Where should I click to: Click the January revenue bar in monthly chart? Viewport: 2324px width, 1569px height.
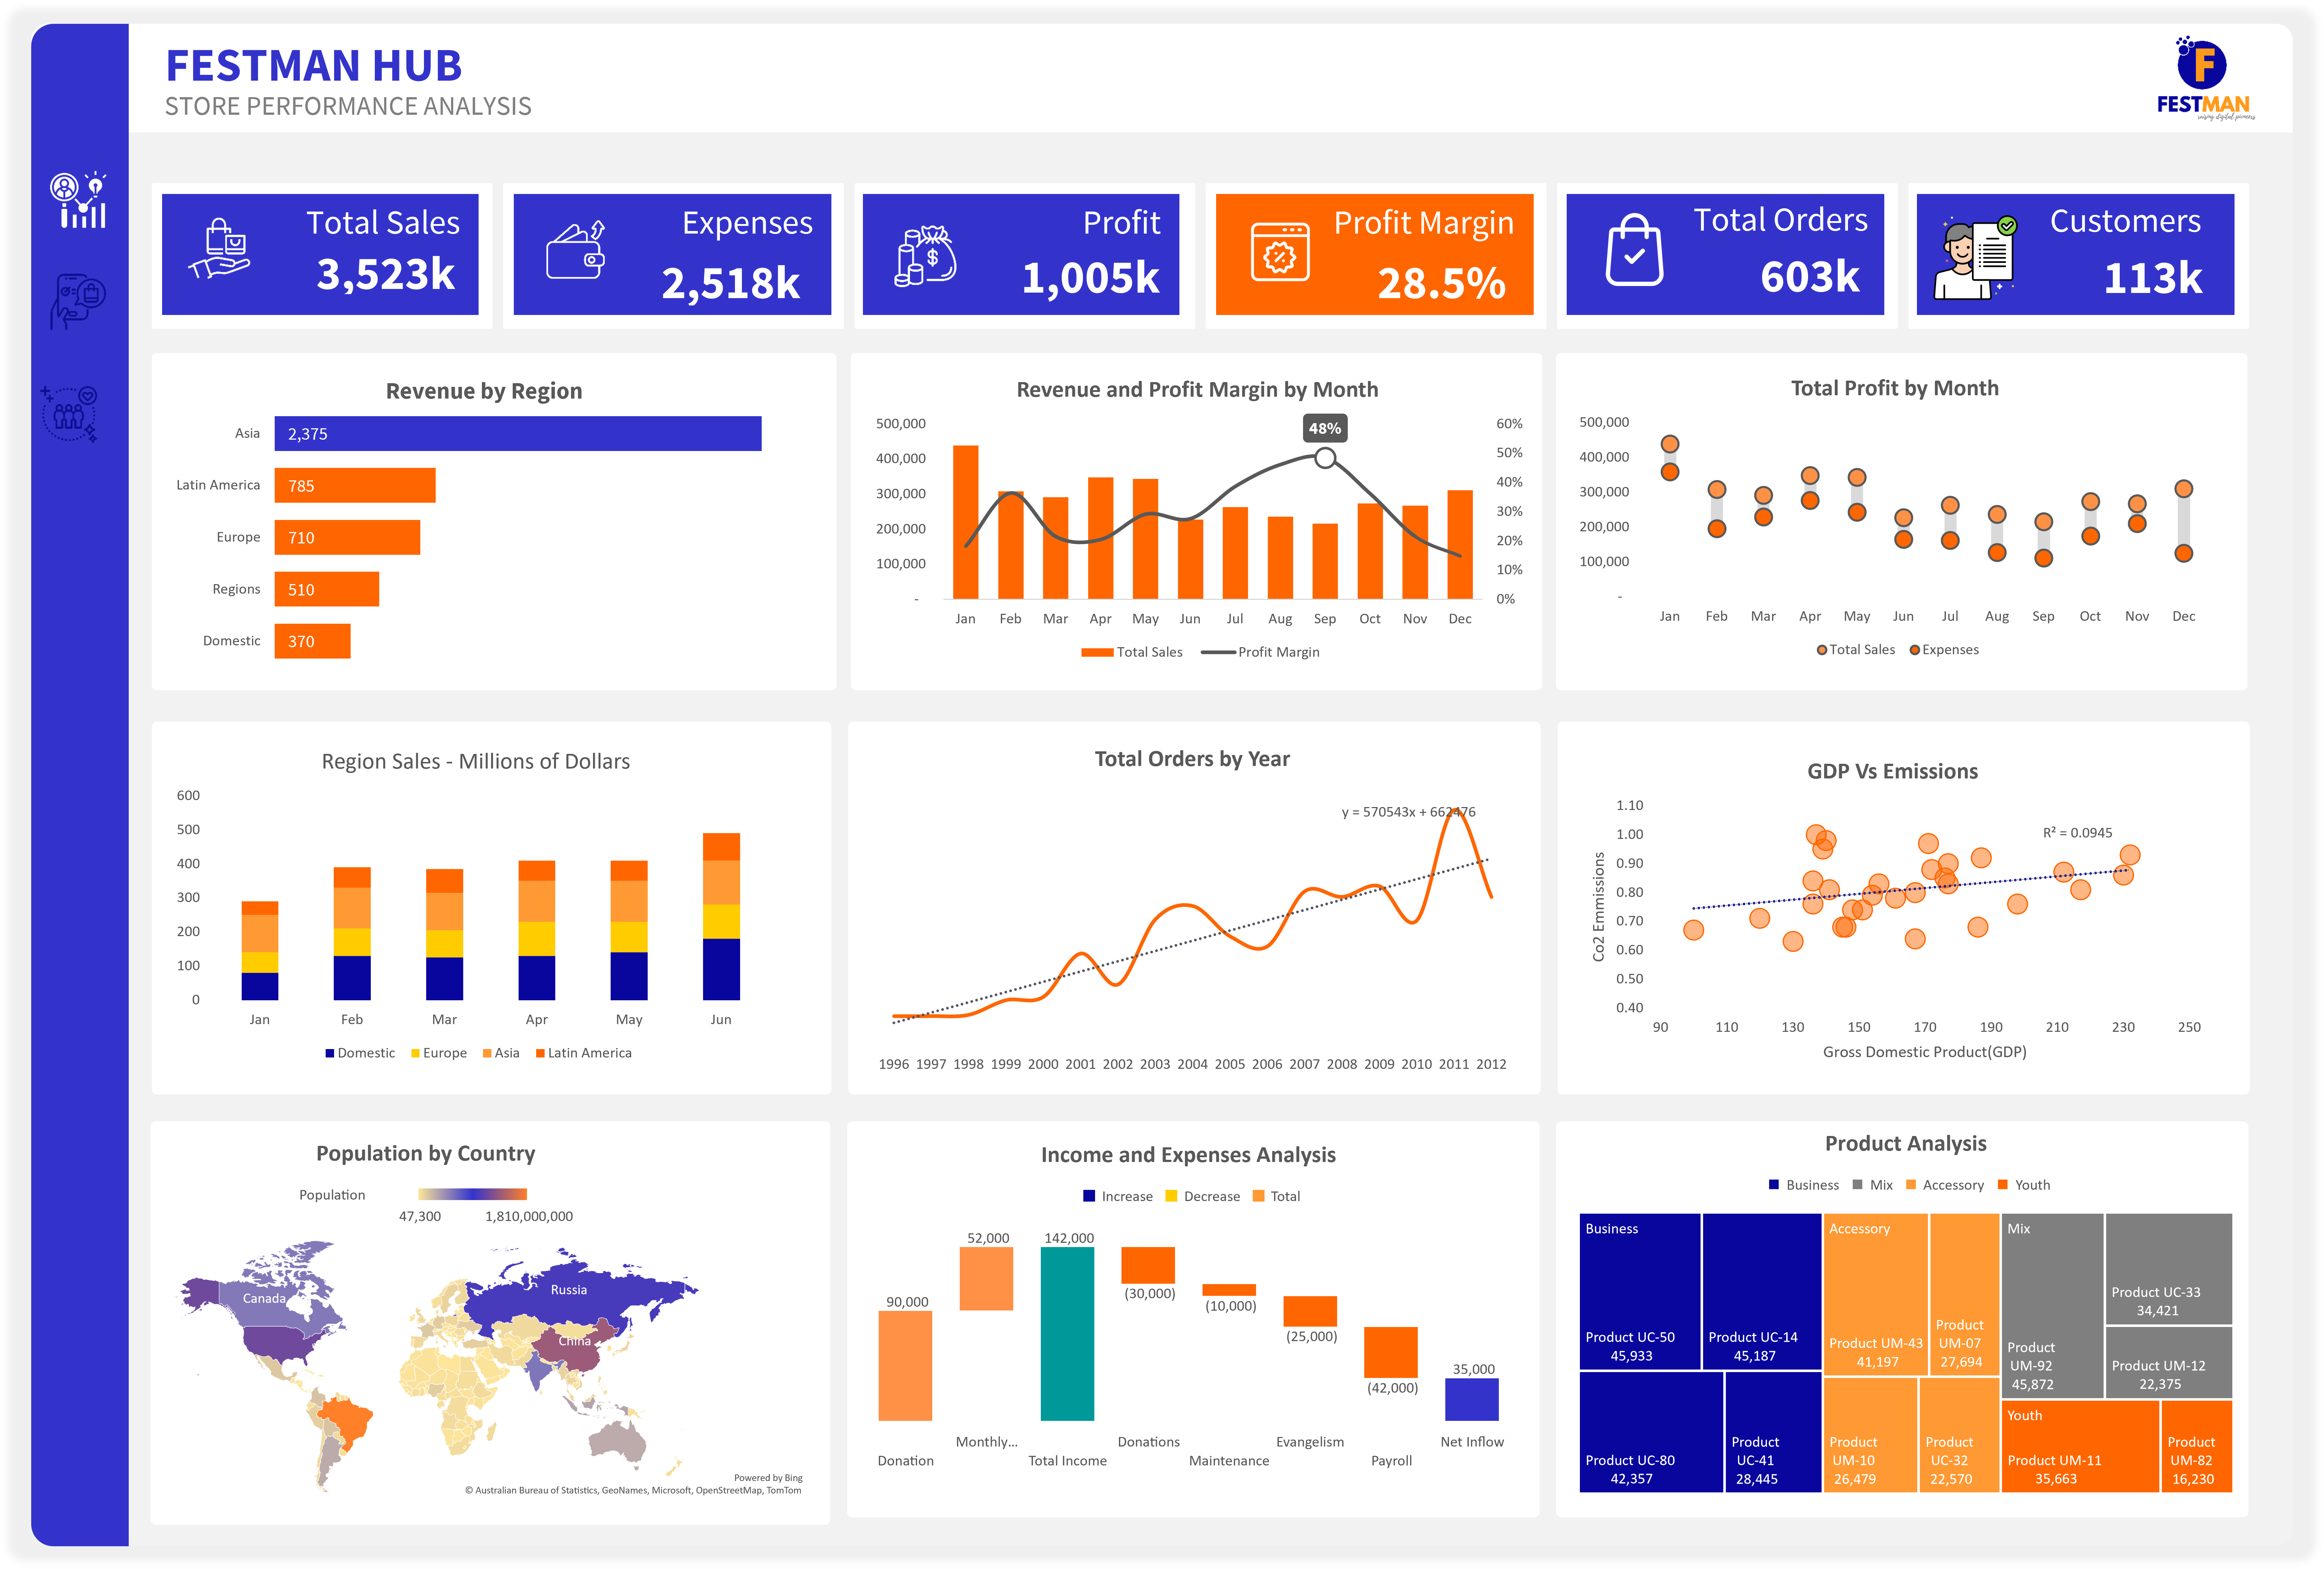click(x=966, y=522)
